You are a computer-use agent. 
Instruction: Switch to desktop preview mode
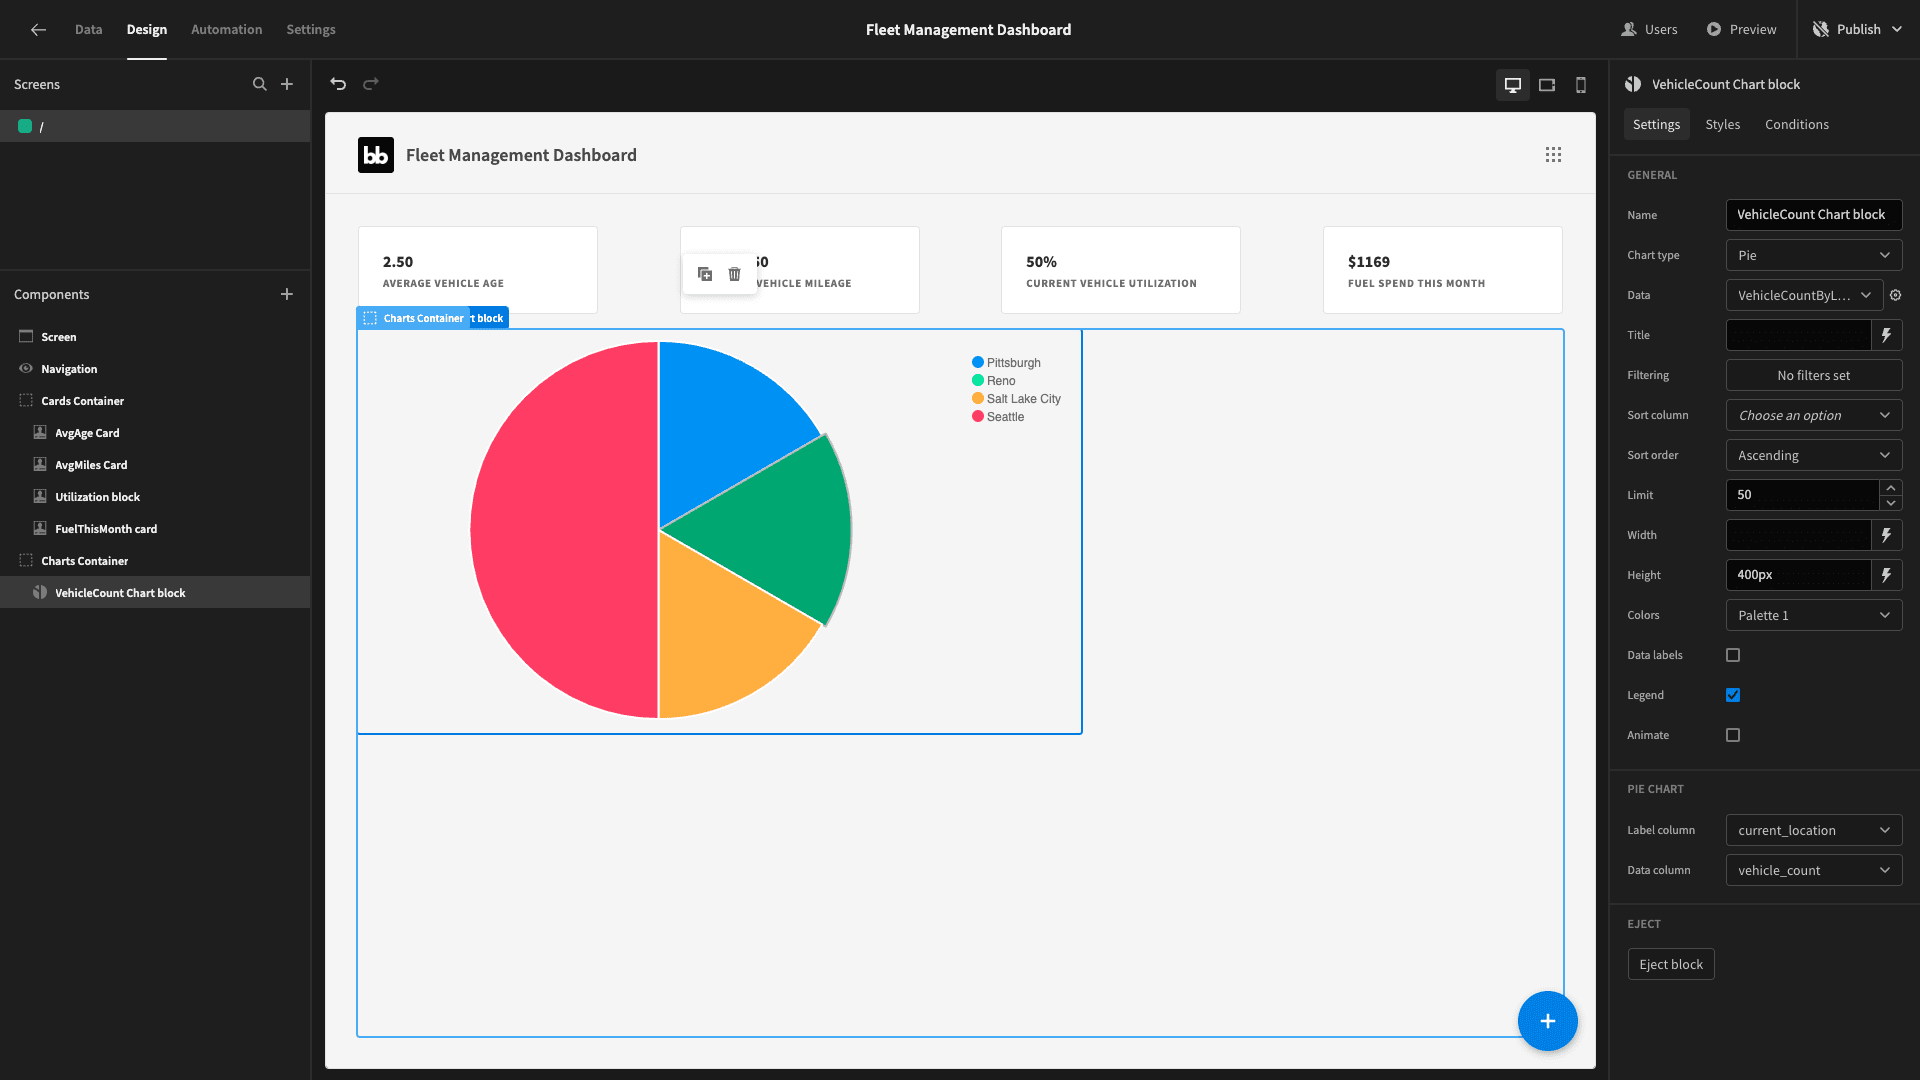[1513, 85]
